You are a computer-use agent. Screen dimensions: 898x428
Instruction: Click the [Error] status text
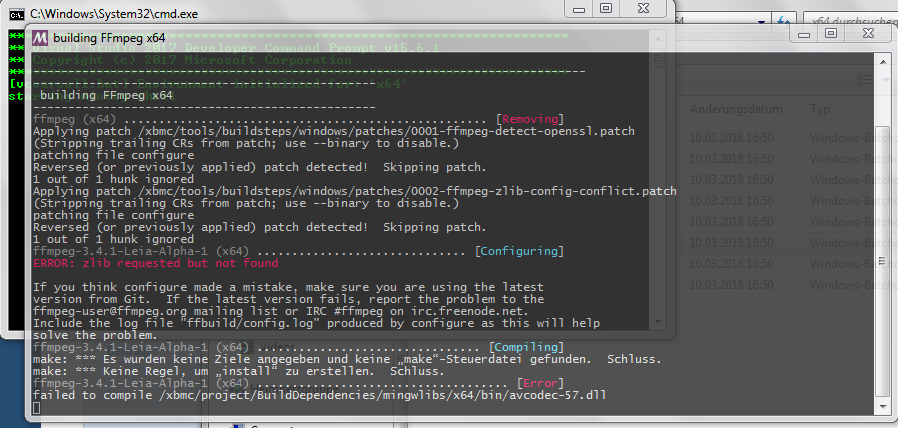tap(540, 383)
